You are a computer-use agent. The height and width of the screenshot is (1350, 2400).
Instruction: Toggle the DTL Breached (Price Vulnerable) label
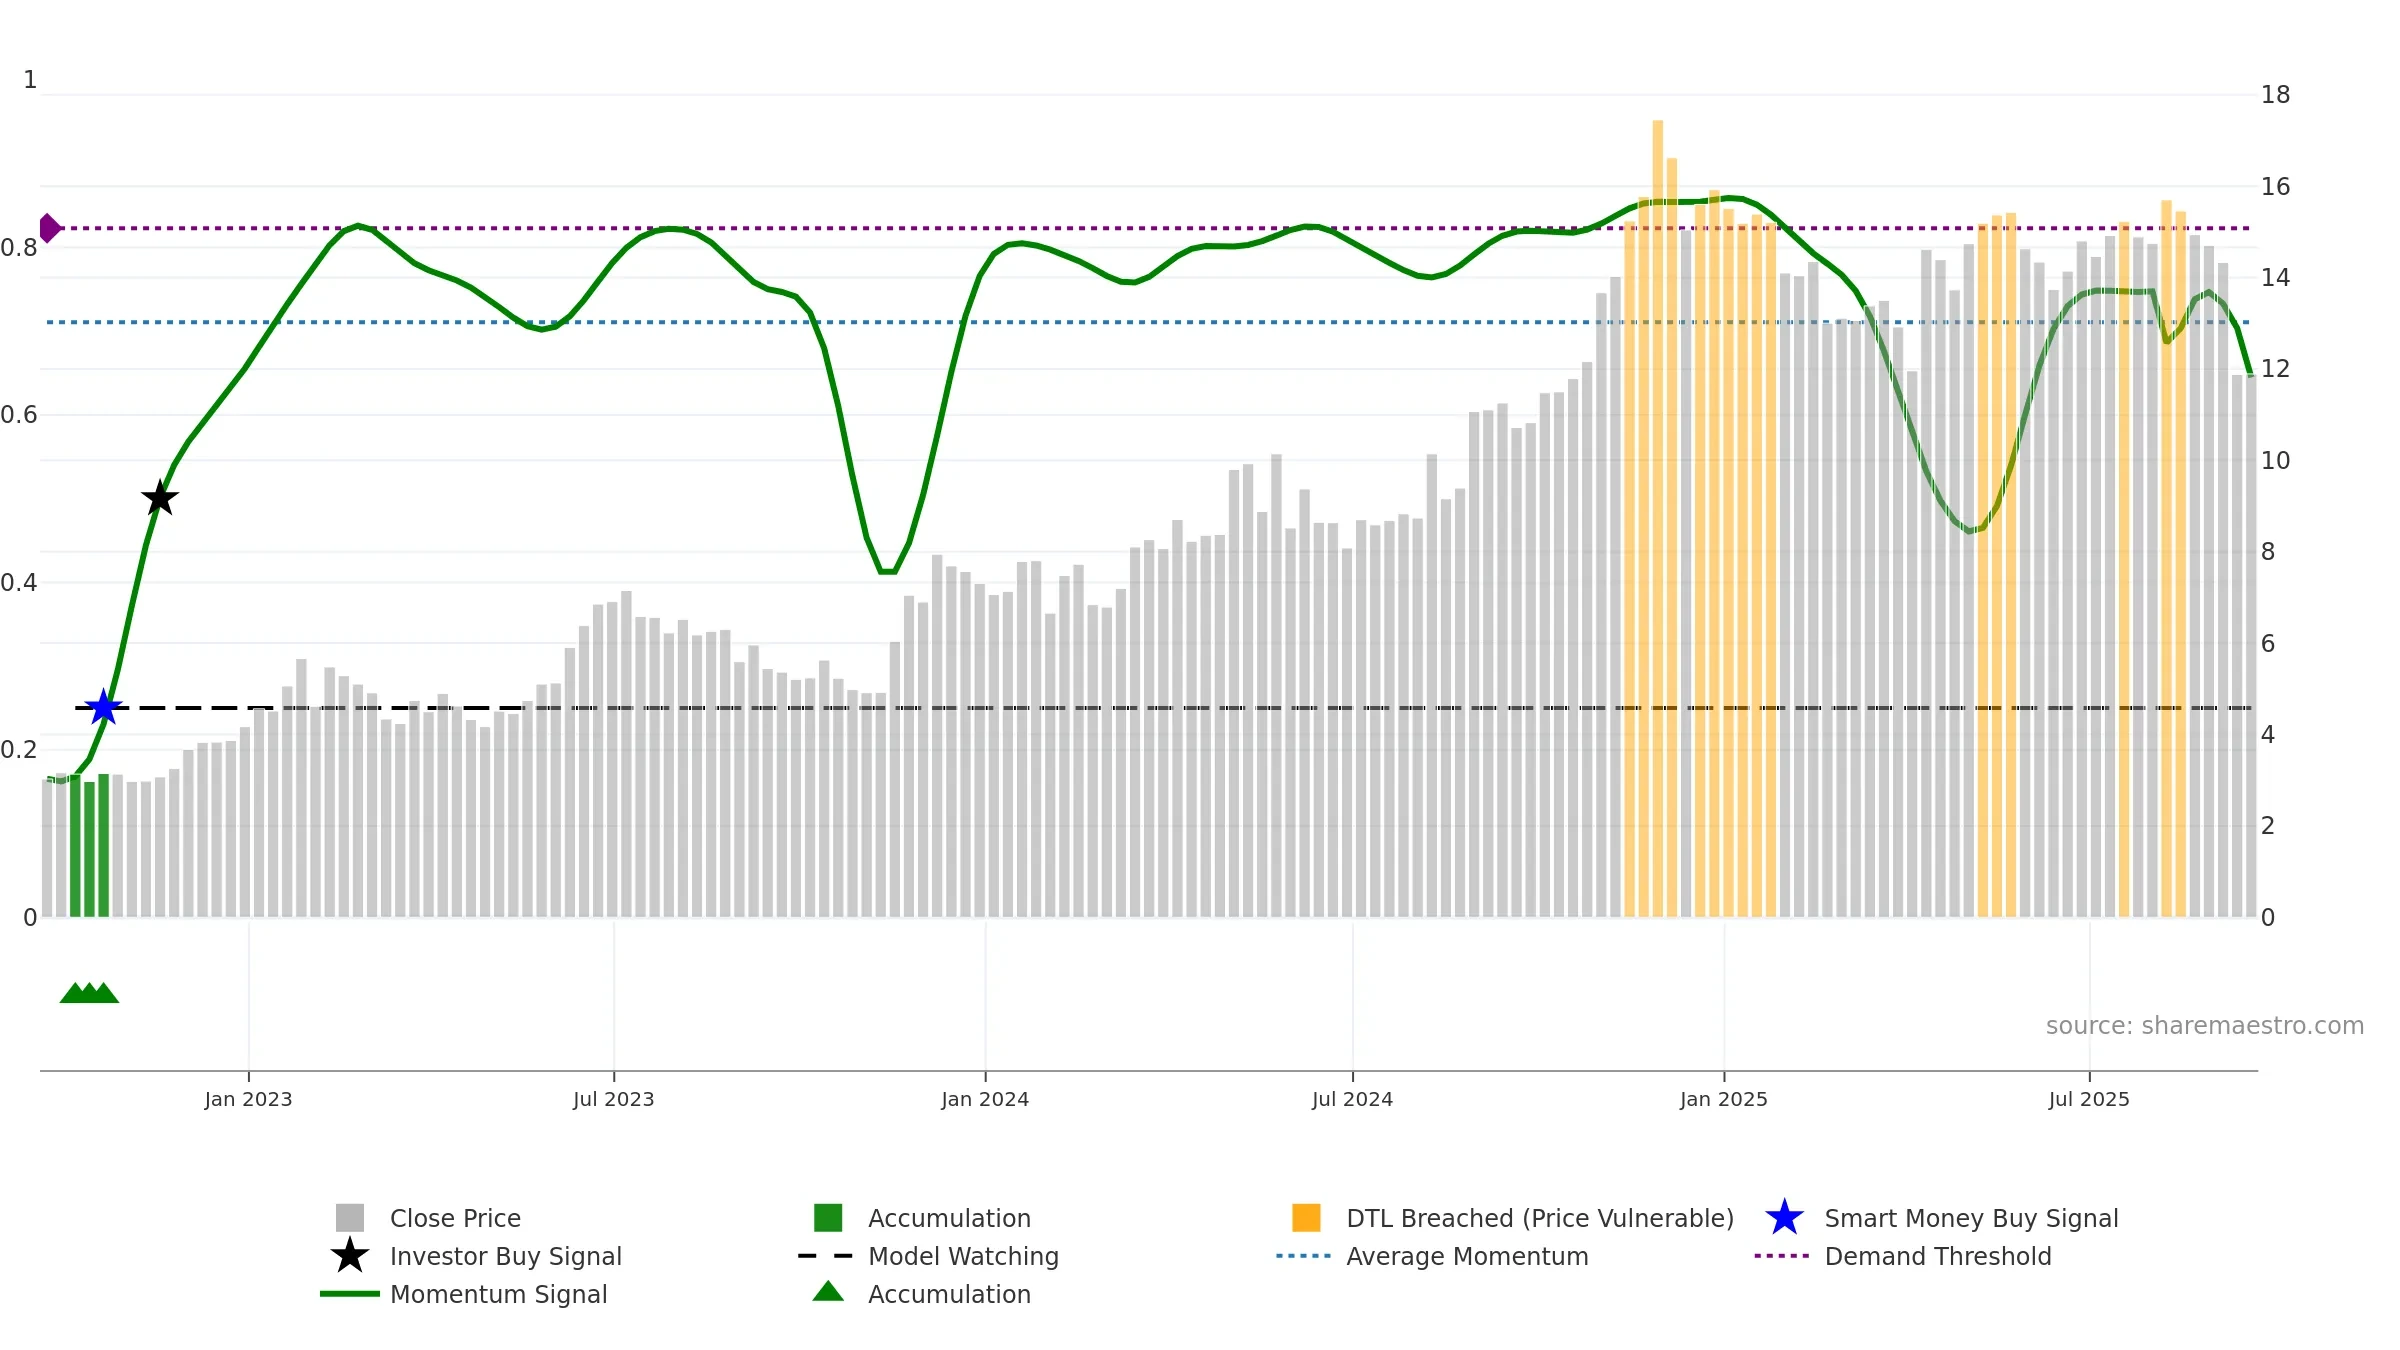[x=1540, y=1218]
